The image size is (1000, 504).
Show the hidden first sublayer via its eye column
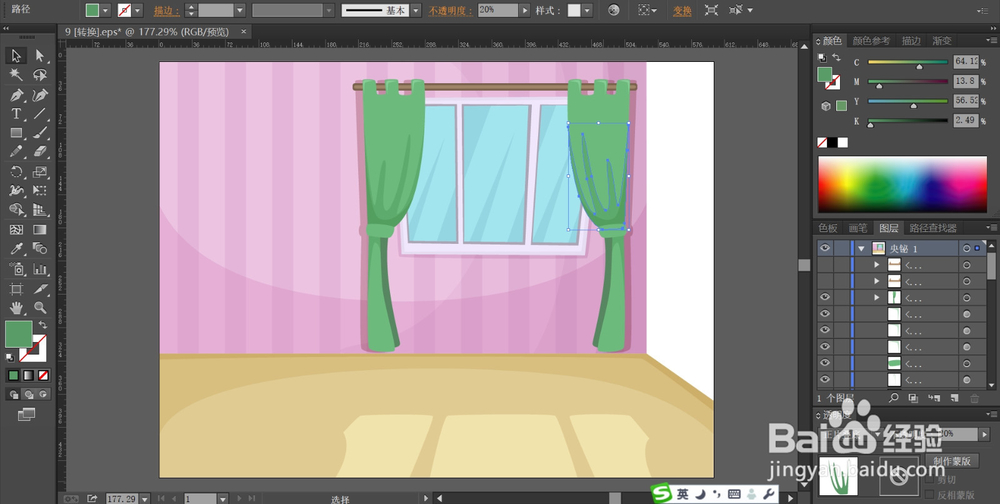825,265
